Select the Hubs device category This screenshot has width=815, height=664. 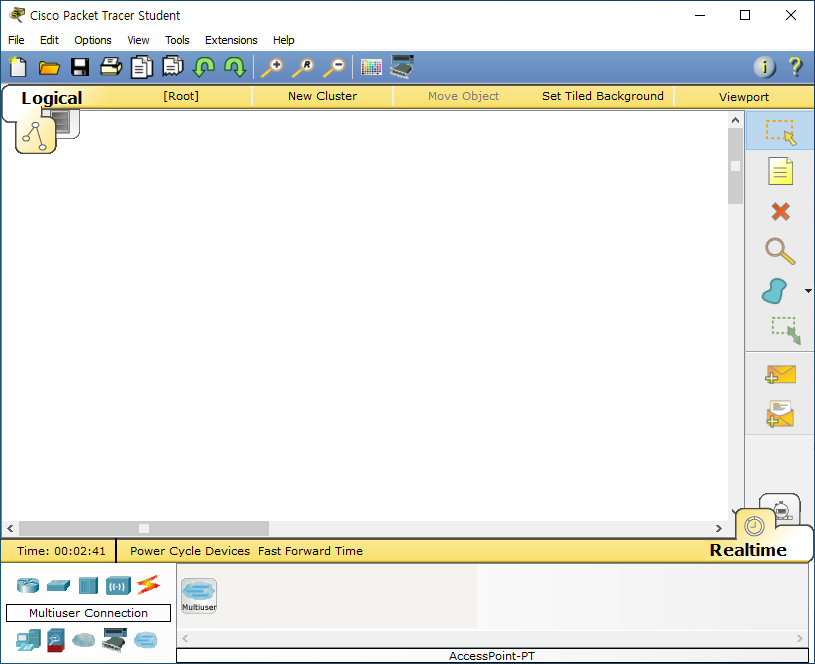click(x=88, y=585)
